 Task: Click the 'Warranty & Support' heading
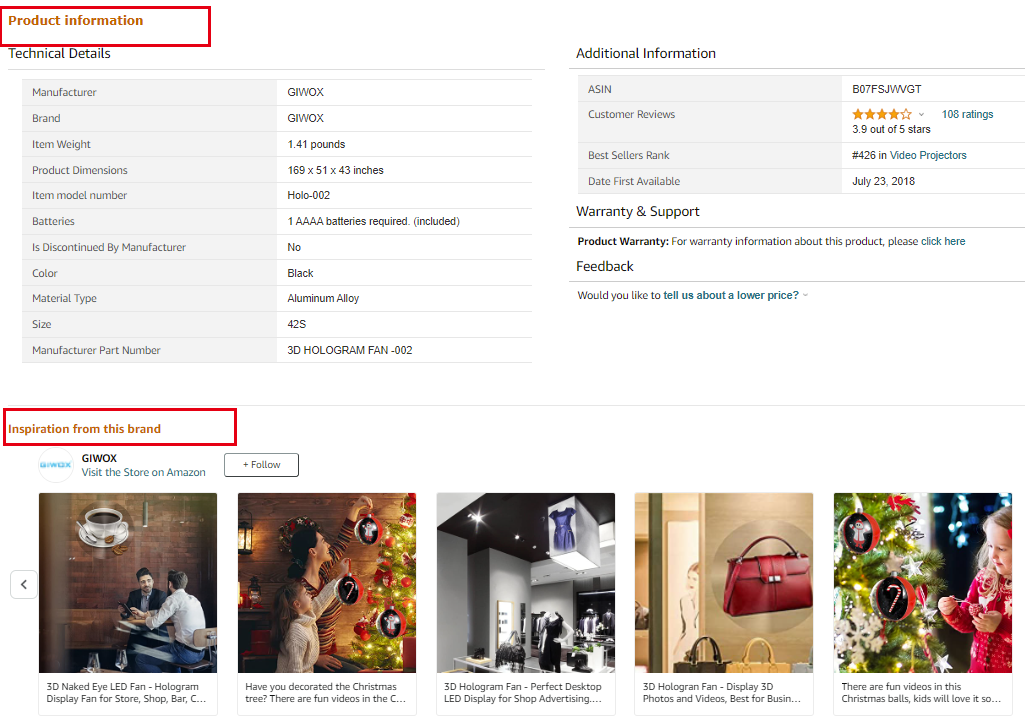637,212
